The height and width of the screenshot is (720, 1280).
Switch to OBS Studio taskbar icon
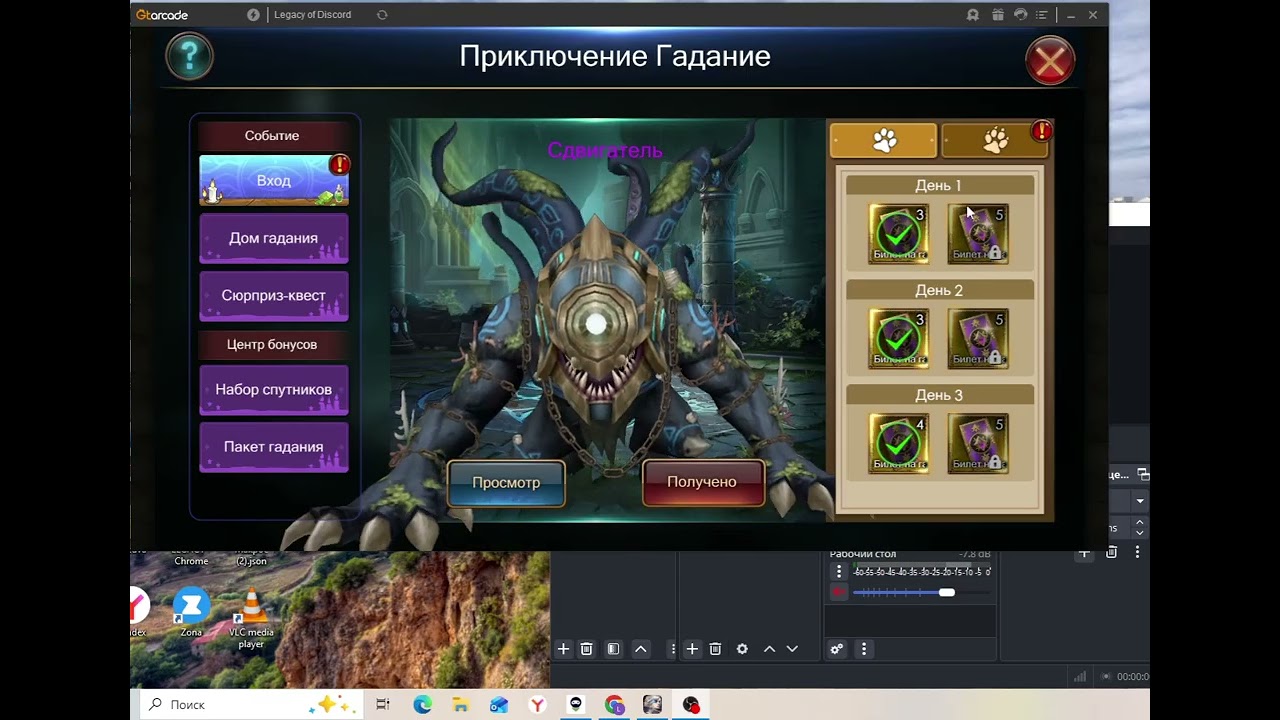(691, 705)
